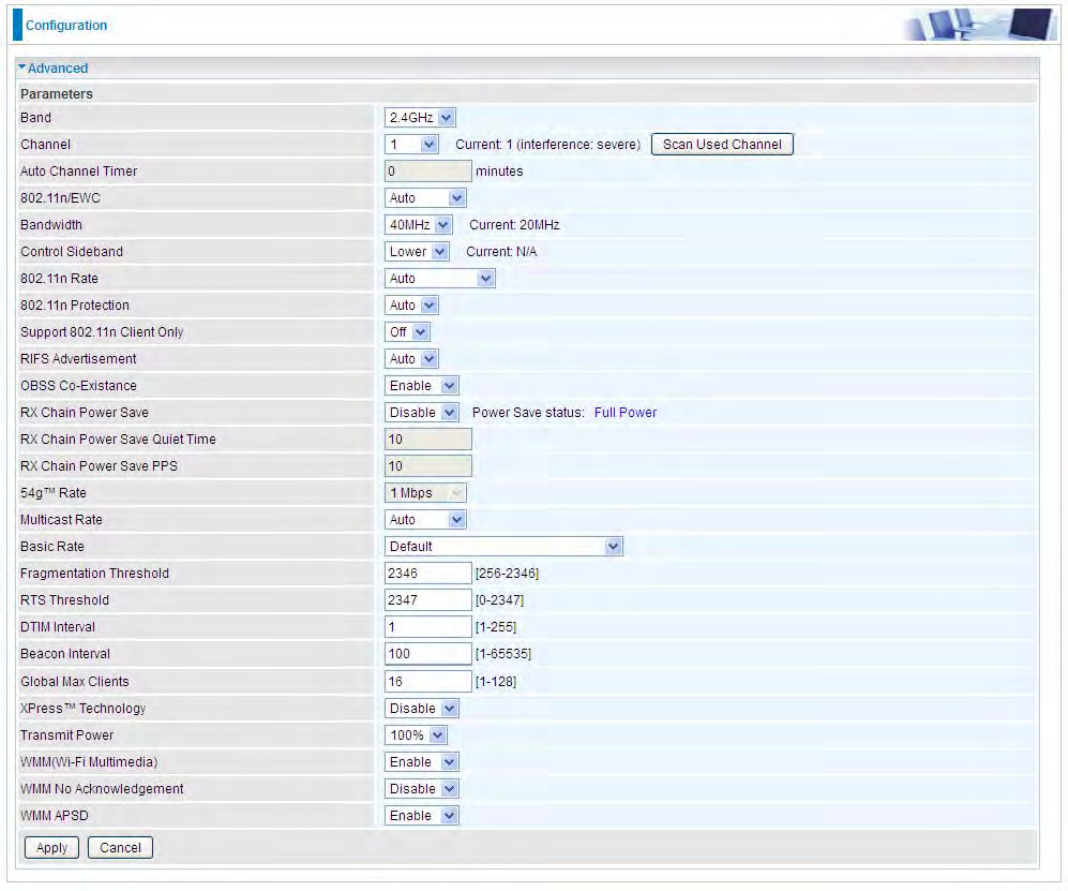
Task: Open the Basic Rate dropdown
Action: [x=503, y=546]
